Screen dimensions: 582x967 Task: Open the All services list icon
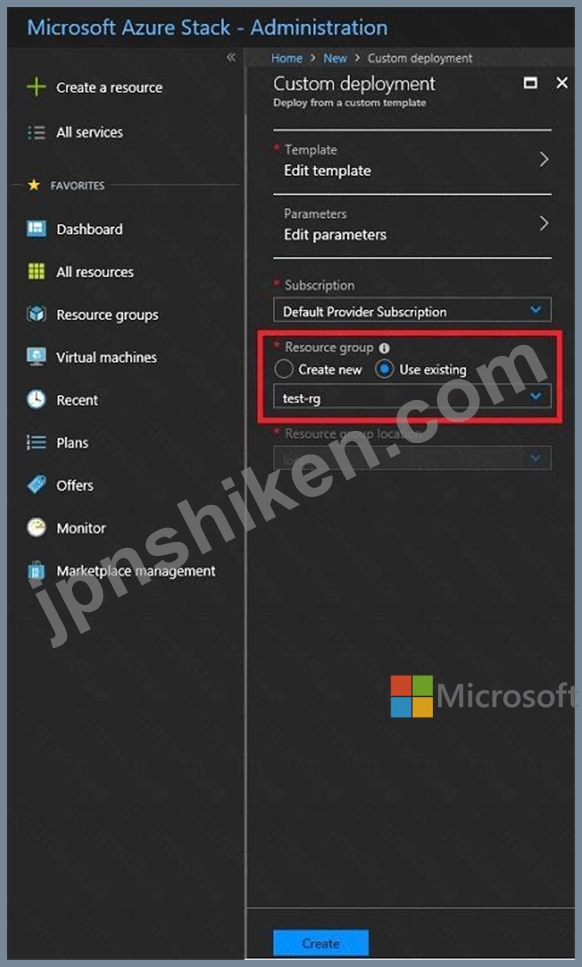coord(36,132)
